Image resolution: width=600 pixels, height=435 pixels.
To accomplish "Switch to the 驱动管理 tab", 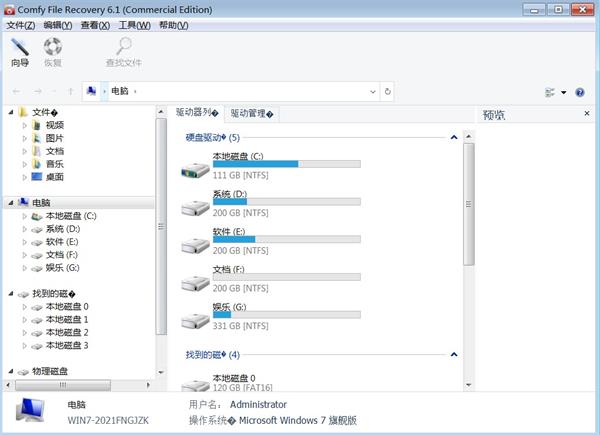I will (x=252, y=114).
